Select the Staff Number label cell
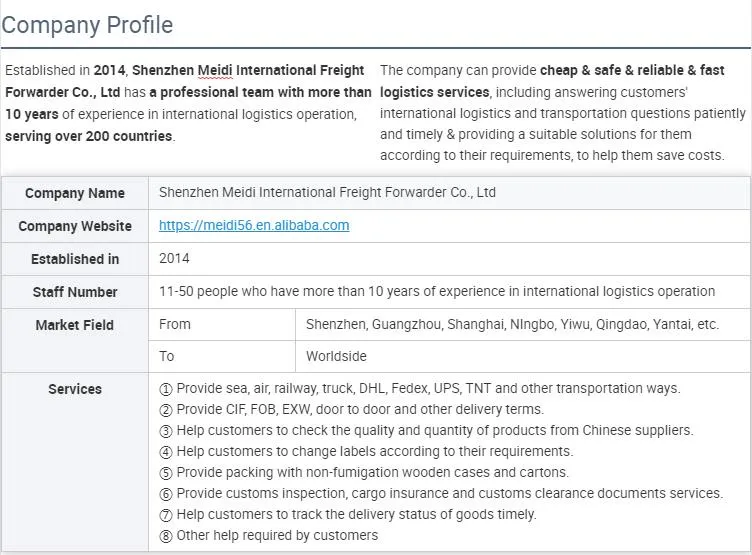This screenshot has width=752, height=555. coord(75,292)
